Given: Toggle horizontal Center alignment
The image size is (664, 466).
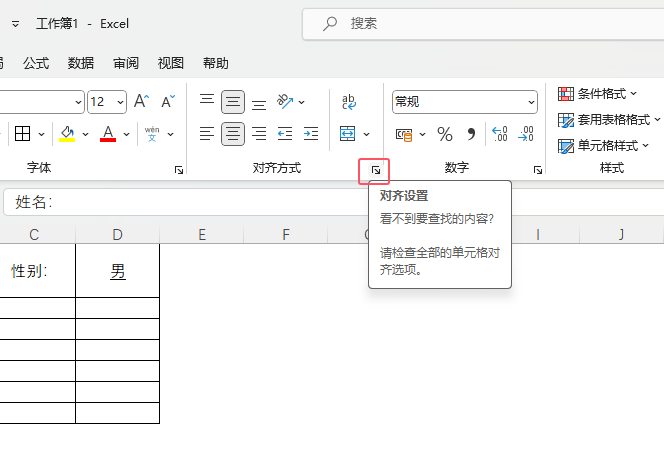Looking at the screenshot, I should tap(233, 134).
